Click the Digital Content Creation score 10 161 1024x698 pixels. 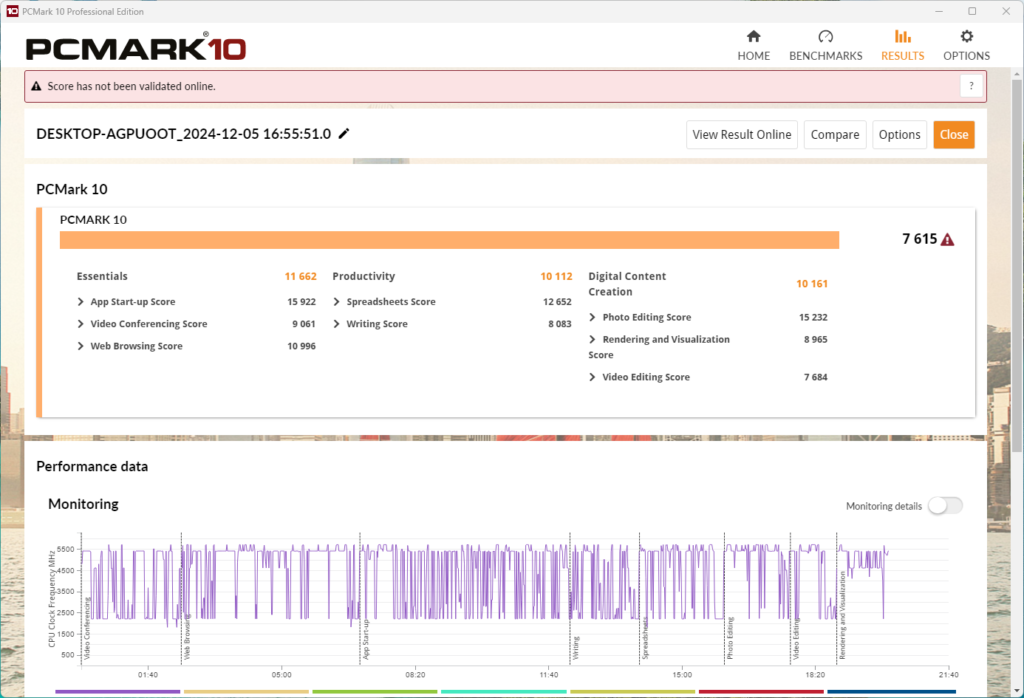[812, 284]
